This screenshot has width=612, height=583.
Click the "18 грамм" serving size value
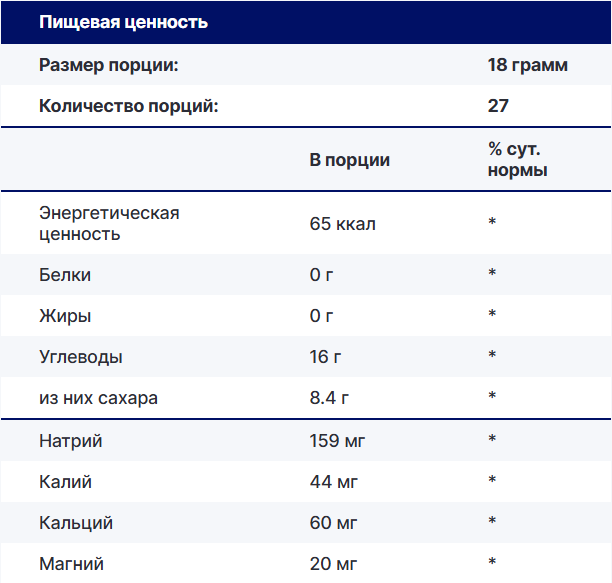(x=527, y=65)
